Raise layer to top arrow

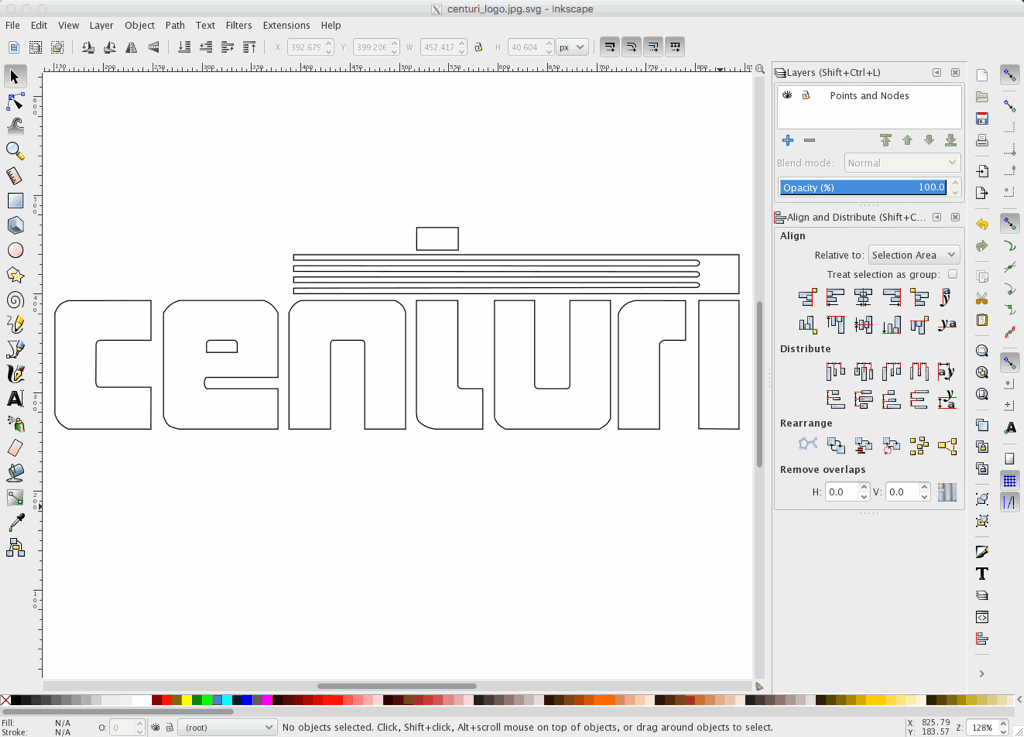pyautogui.click(x=886, y=140)
